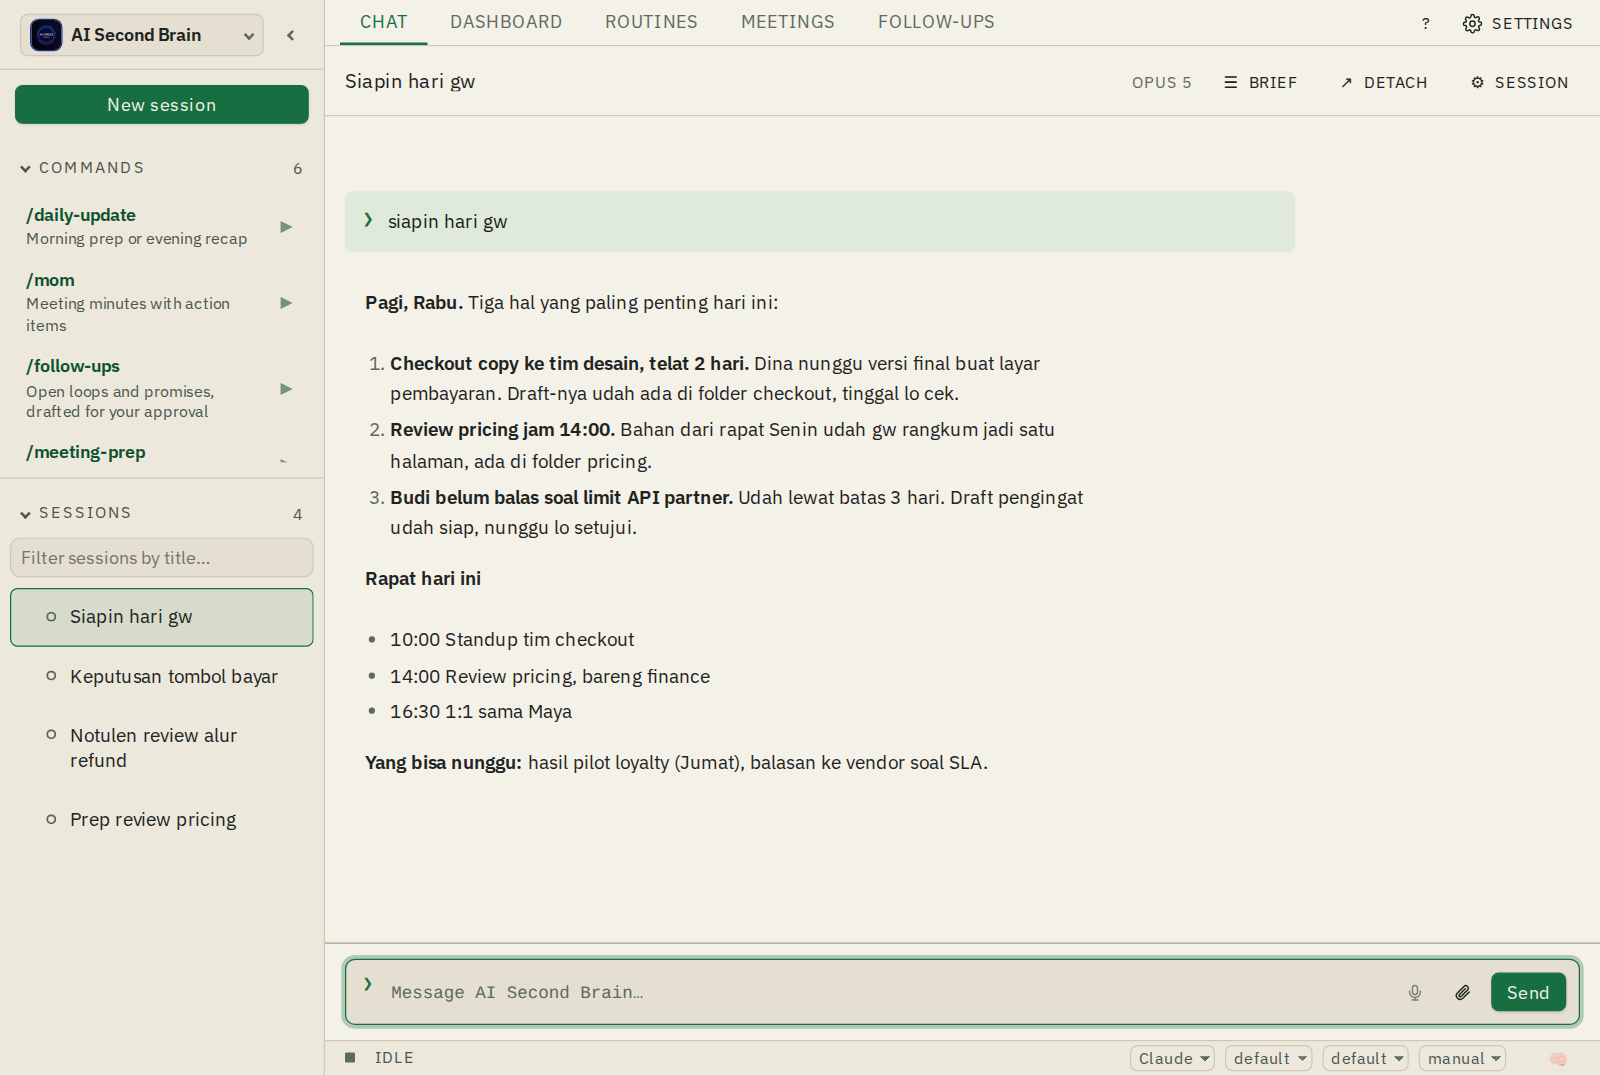Click the microphone voice input icon
This screenshot has width=1600, height=1075.
1415,993
